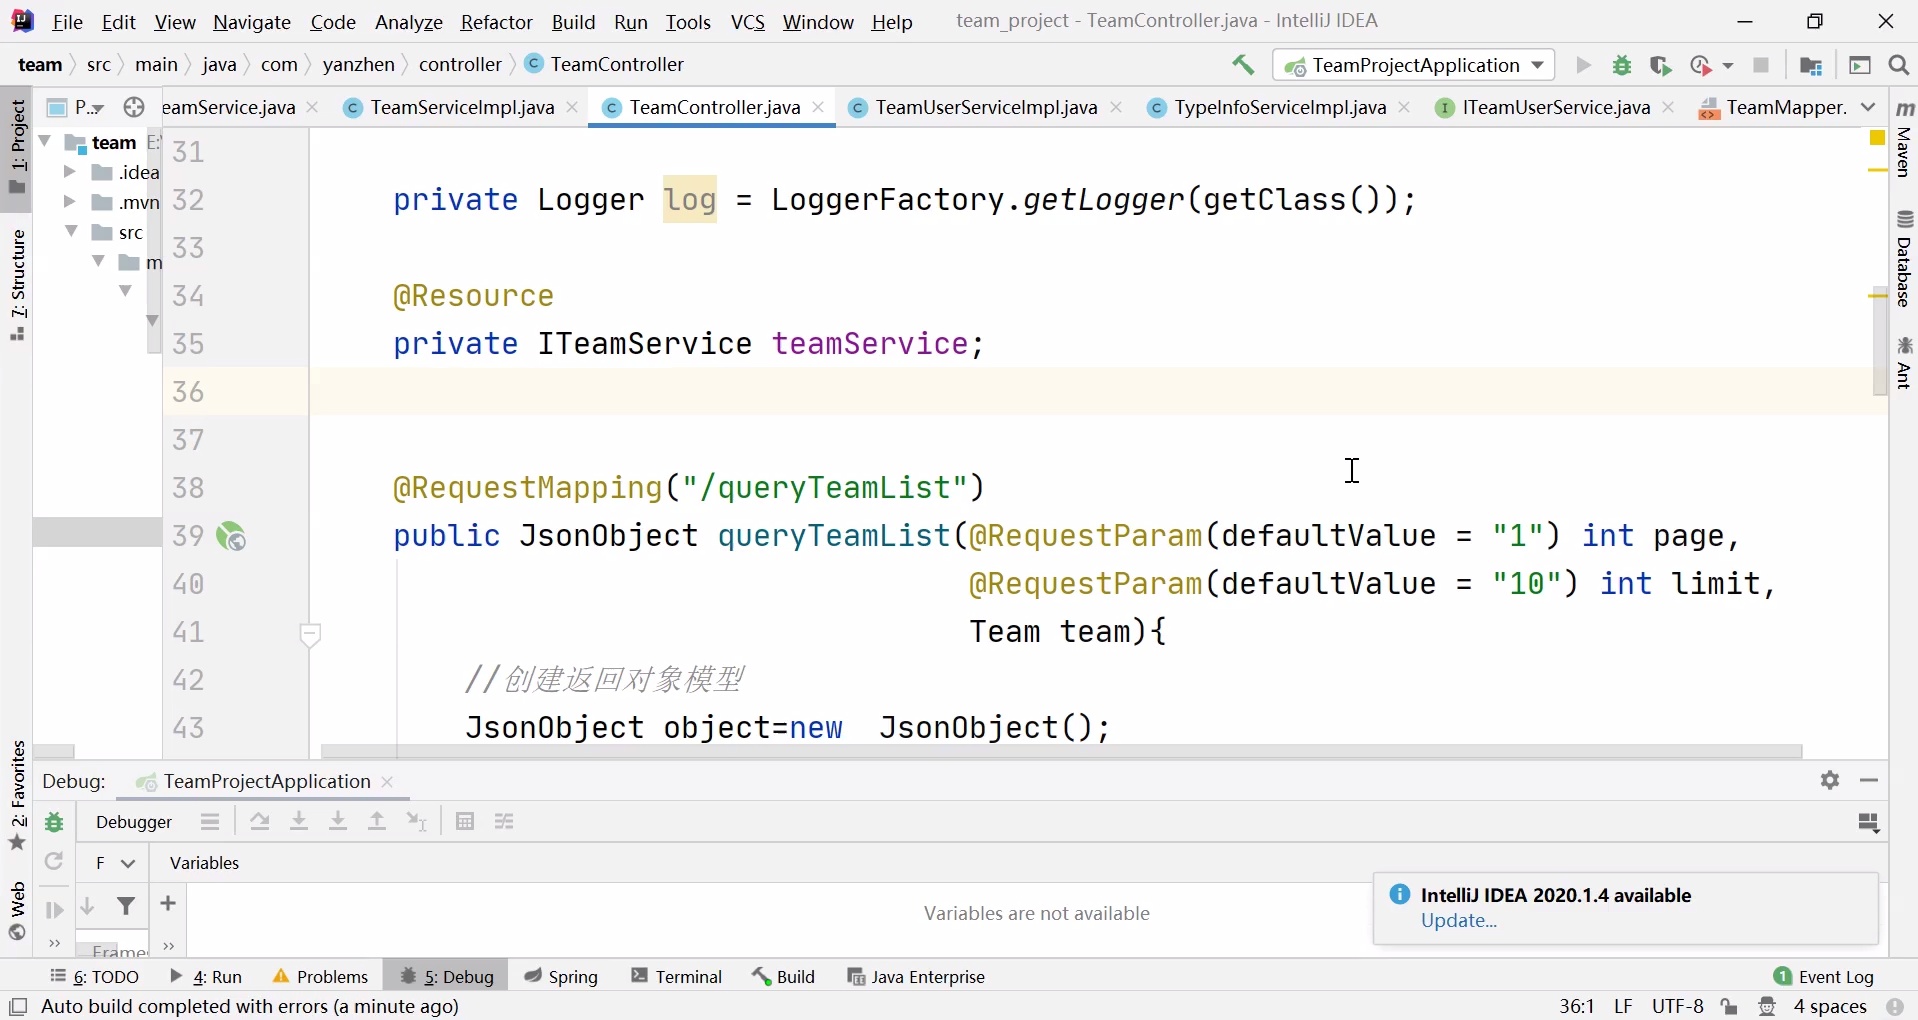Switch to the TeamUserServiceImpl.java tab
Image resolution: width=1918 pixels, height=1020 pixels.
(x=985, y=108)
